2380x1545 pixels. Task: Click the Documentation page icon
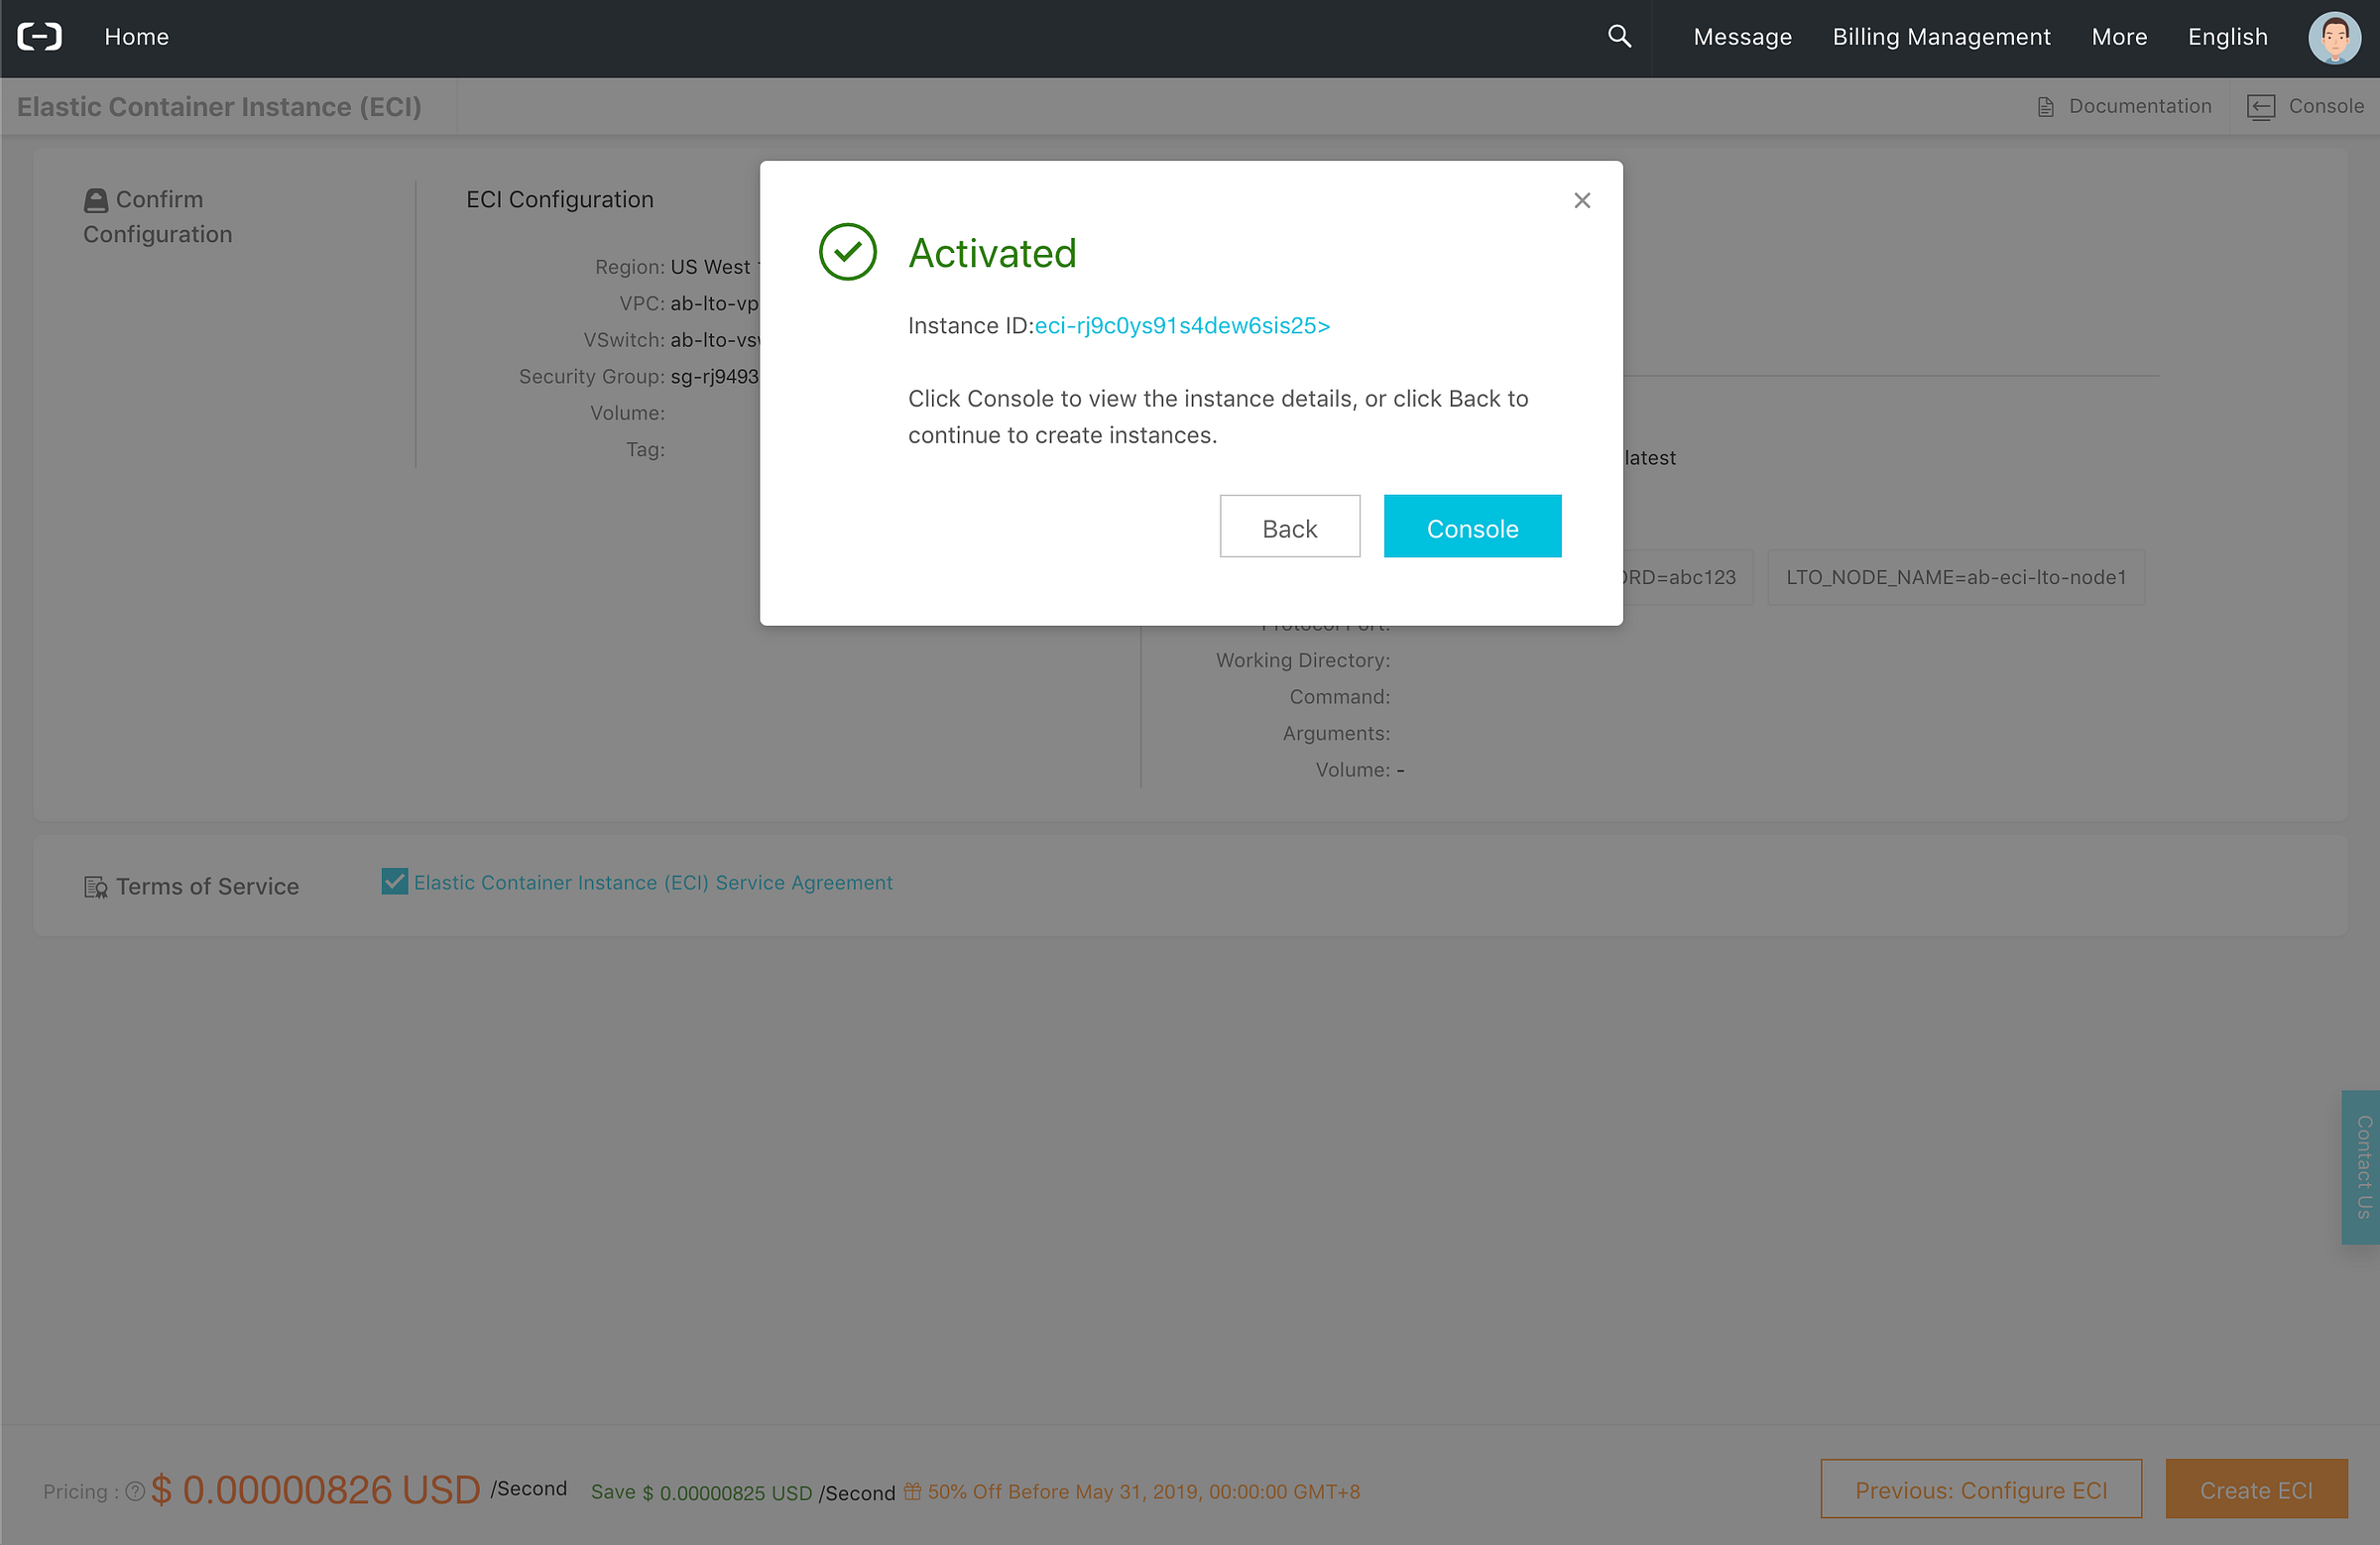2045,107
